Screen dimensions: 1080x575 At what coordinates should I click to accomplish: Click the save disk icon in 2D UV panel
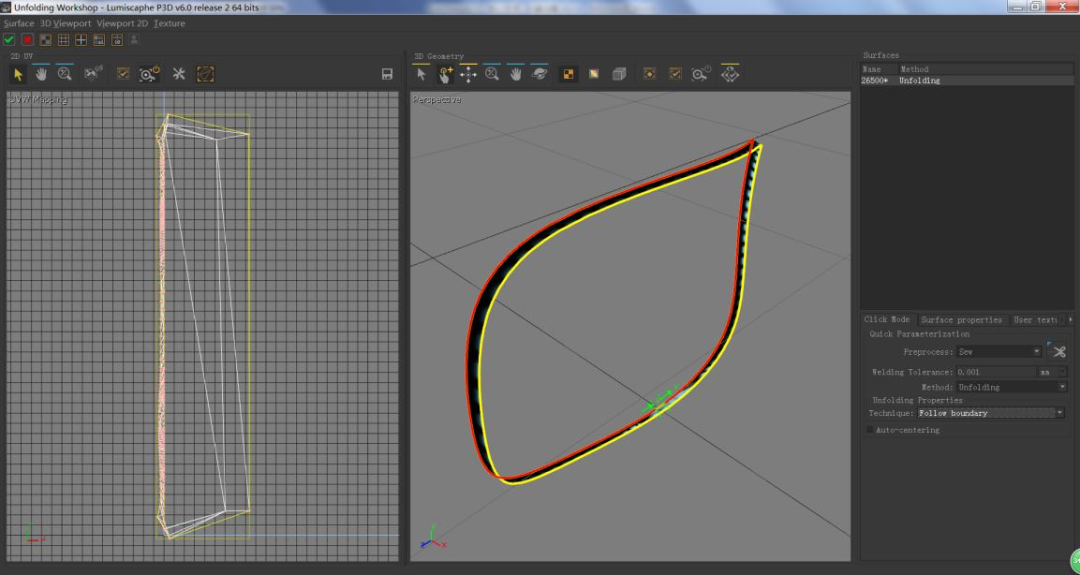387,74
